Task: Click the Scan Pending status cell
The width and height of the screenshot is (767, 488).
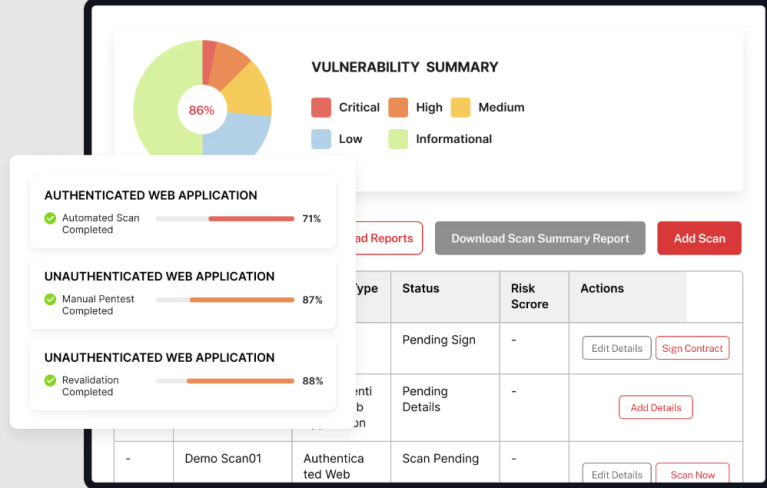Action: tap(445, 462)
